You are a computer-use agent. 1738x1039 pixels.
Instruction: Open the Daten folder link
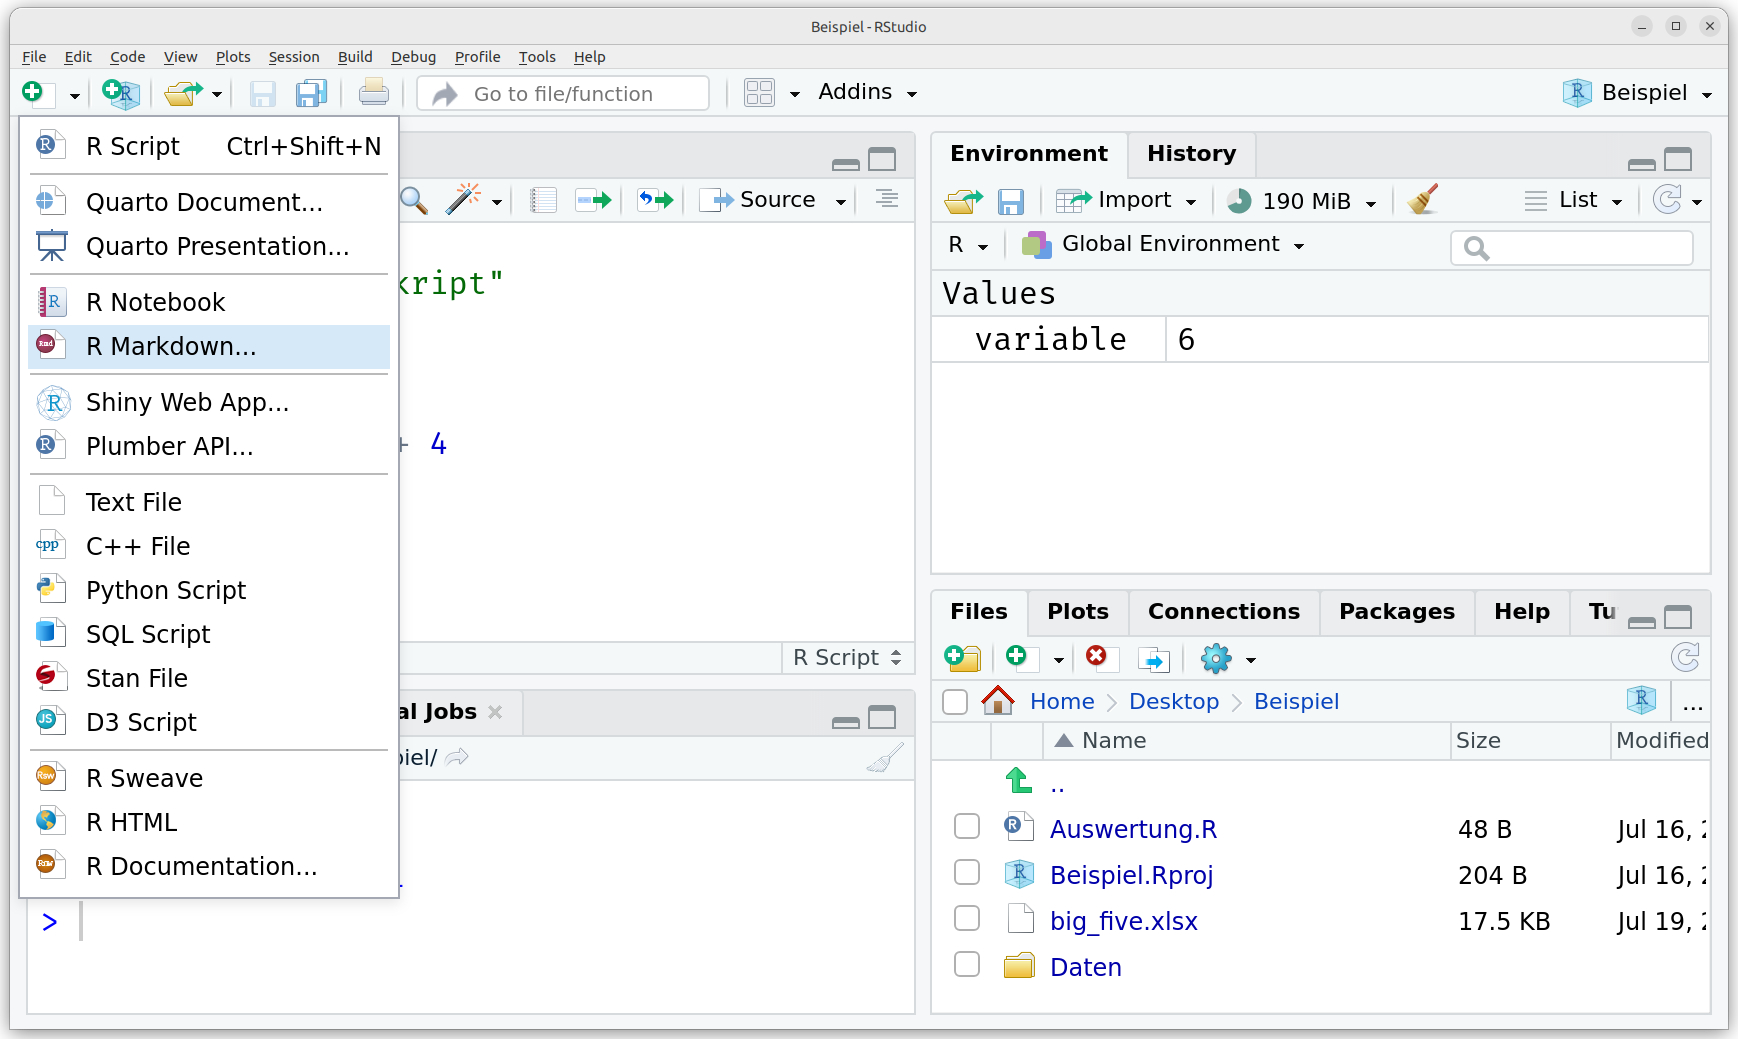point(1086,967)
